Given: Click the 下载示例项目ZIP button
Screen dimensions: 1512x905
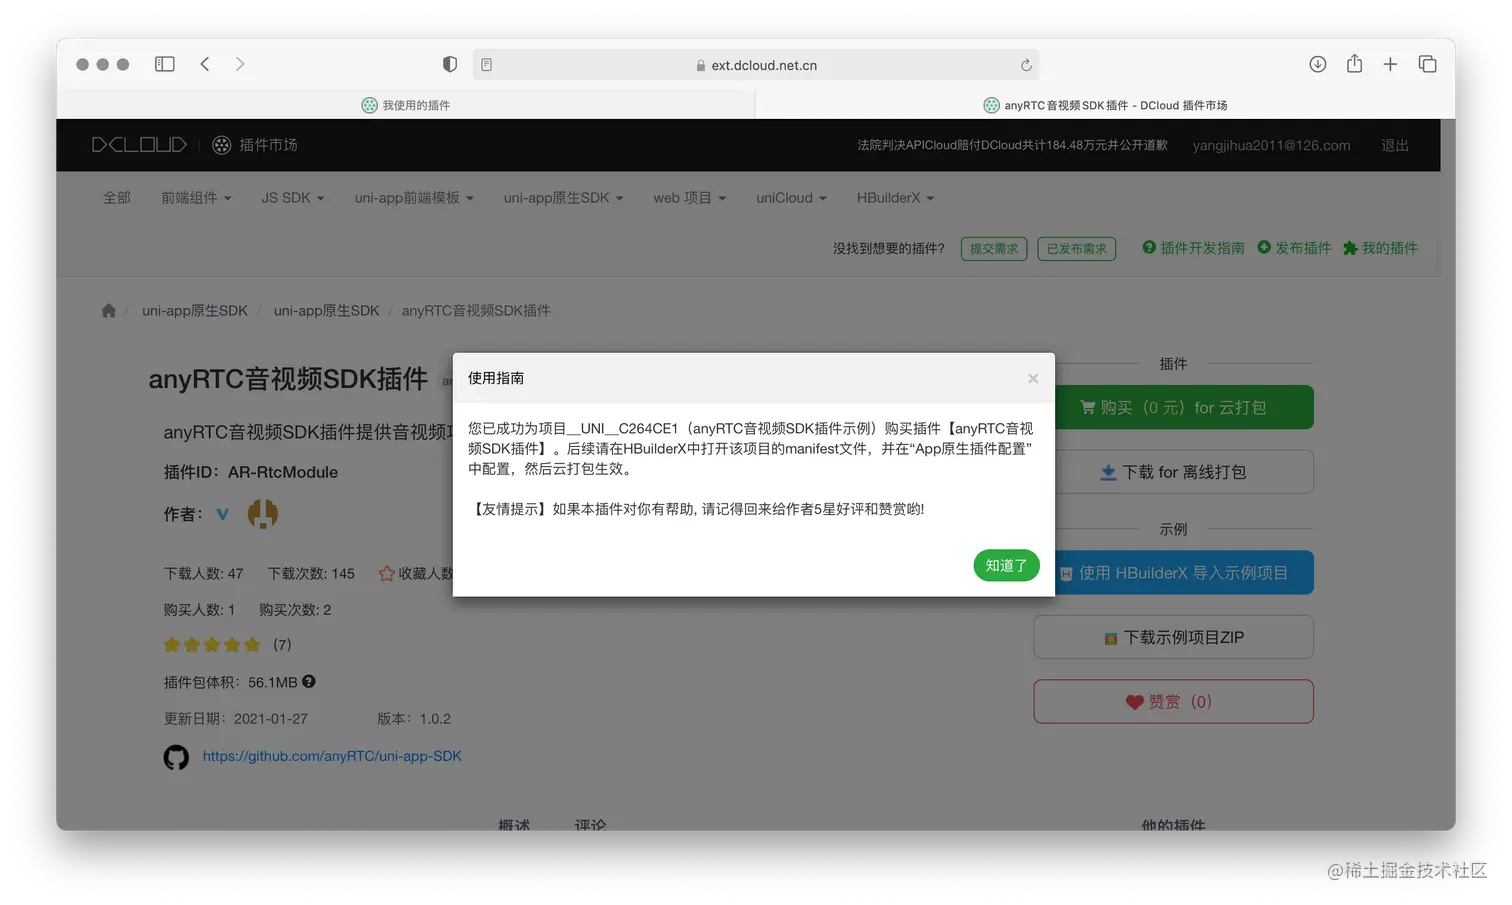Looking at the screenshot, I should 1174,637.
